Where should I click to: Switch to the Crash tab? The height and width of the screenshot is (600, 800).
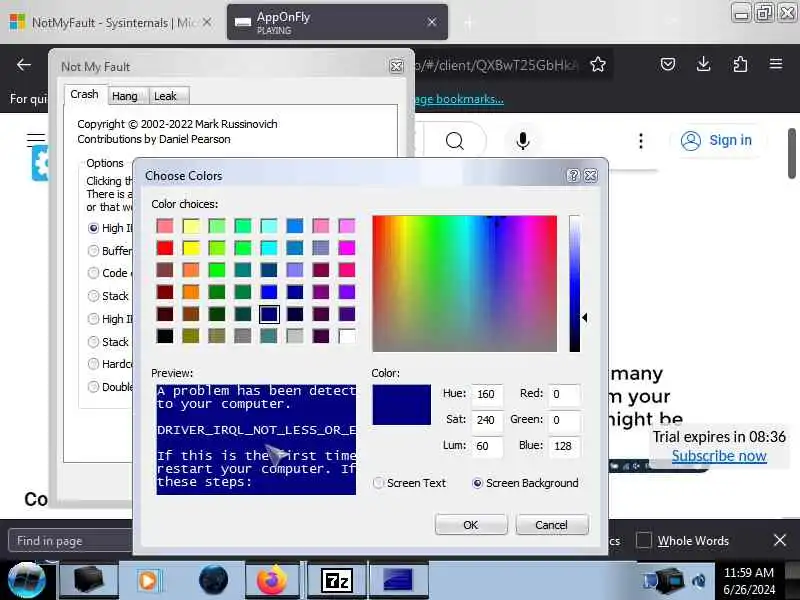point(85,94)
